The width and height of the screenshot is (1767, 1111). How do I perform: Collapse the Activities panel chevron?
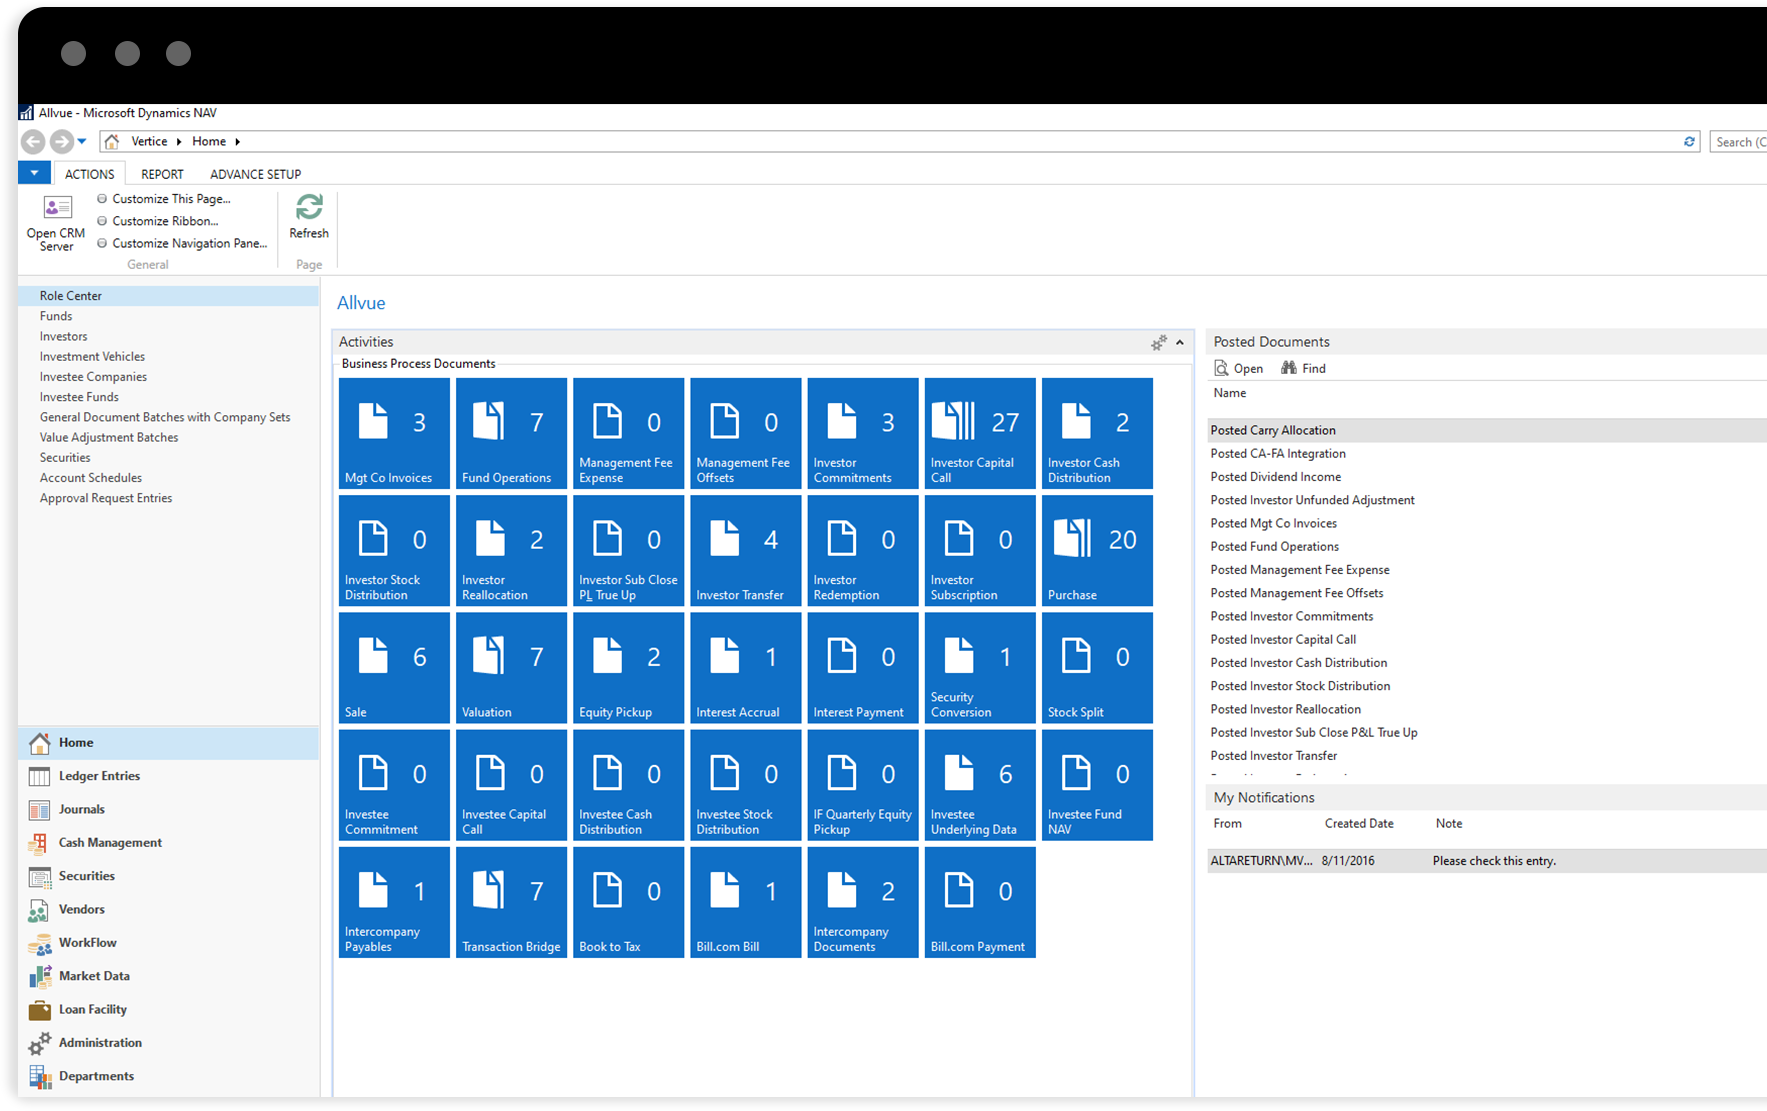tap(1180, 343)
